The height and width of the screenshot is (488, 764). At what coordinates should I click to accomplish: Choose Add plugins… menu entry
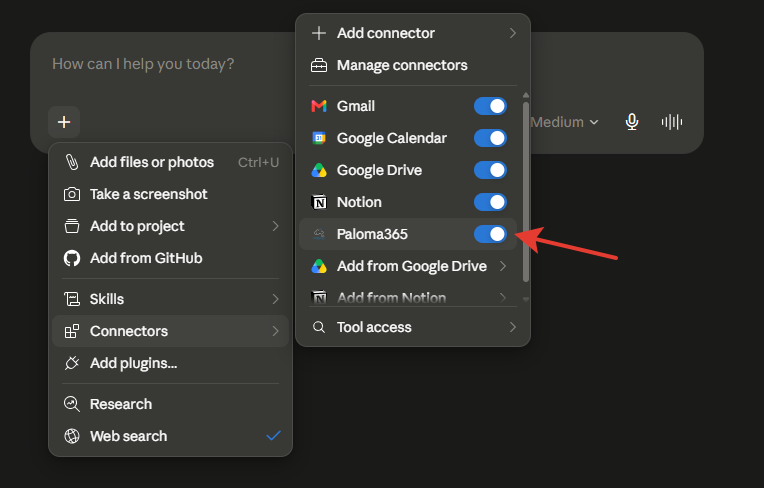point(170,363)
